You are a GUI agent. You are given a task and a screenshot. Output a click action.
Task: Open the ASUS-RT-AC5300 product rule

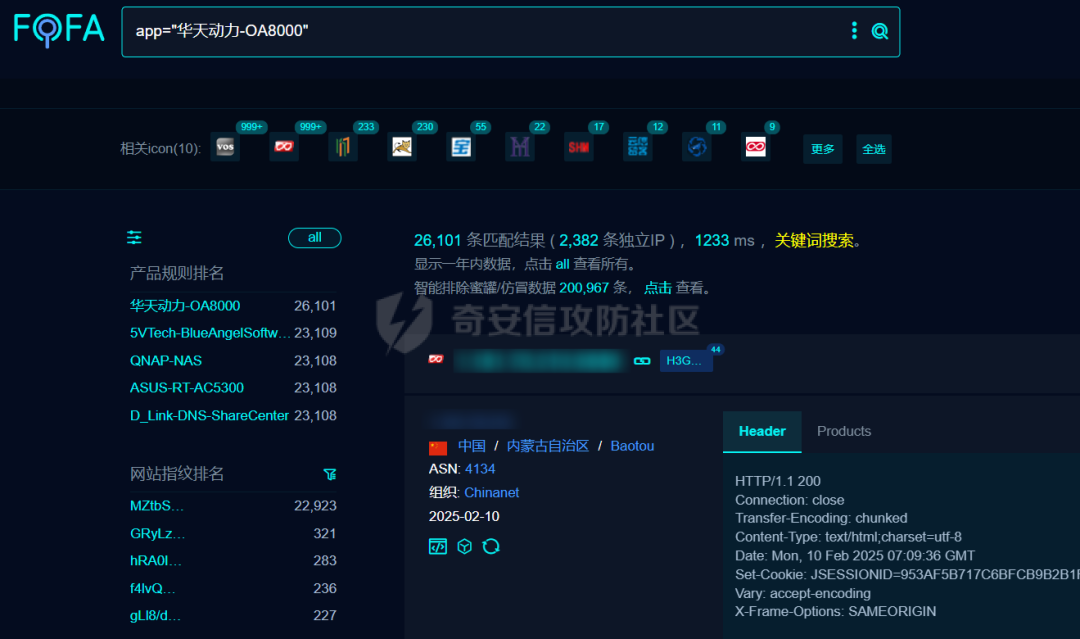(187, 388)
